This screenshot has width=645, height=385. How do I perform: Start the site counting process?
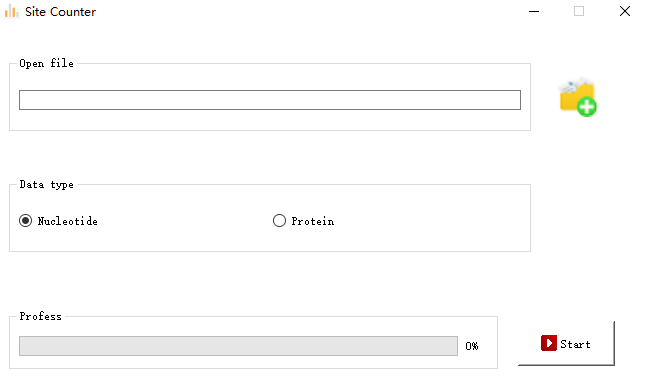pos(566,343)
